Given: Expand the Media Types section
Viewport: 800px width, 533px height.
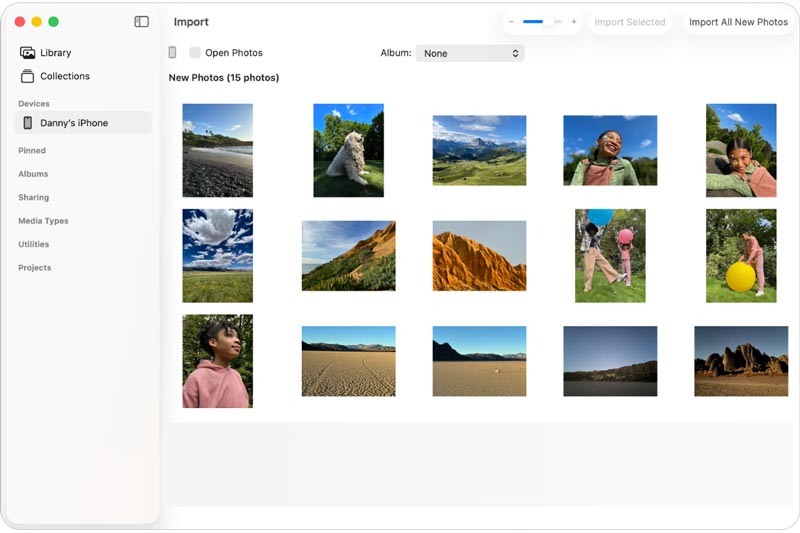Looking at the screenshot, I should point(43,221).
